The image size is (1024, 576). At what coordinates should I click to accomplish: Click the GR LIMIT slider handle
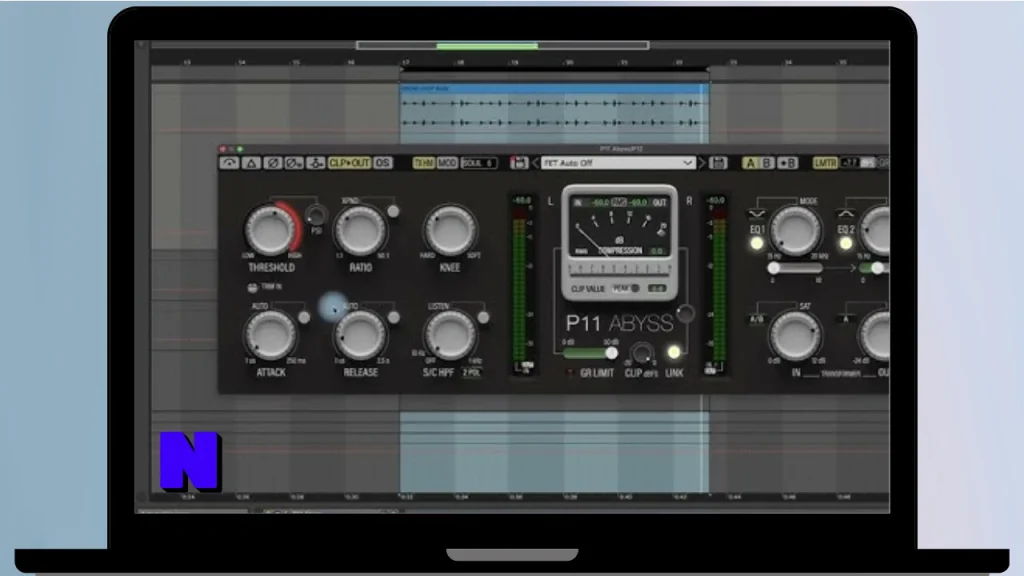coord(611,353)
